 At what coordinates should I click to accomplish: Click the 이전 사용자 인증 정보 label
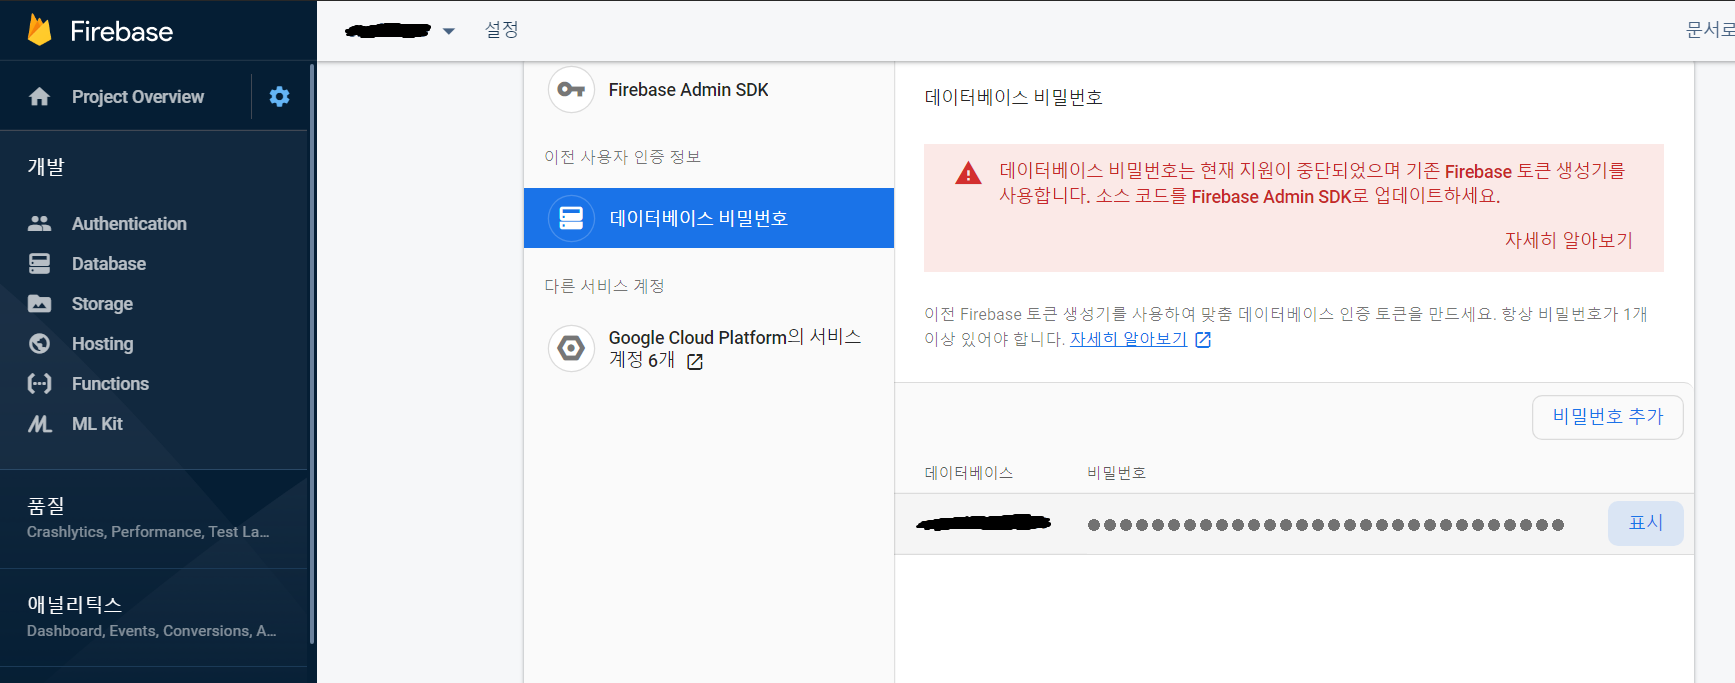click(x=622, y=157)
